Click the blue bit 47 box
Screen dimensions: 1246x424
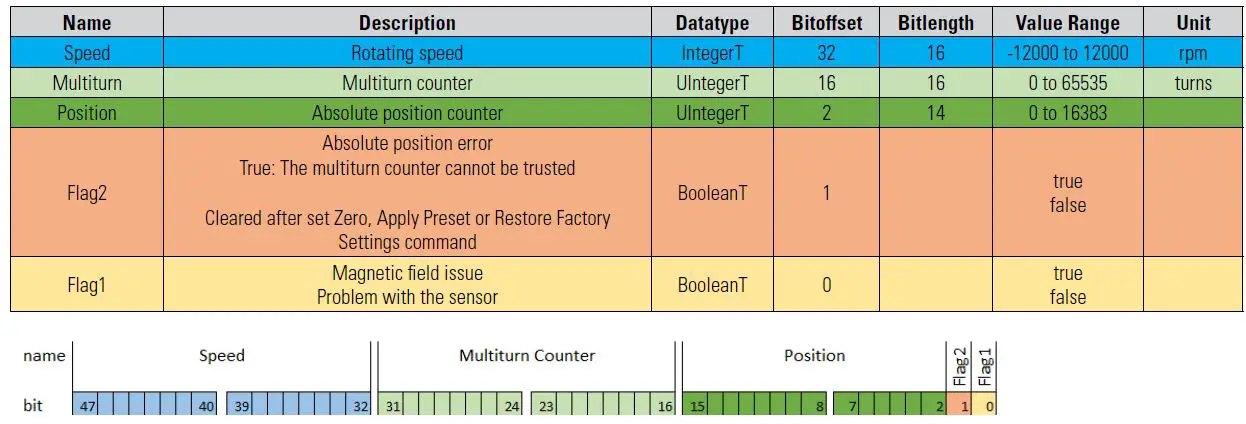87,406
